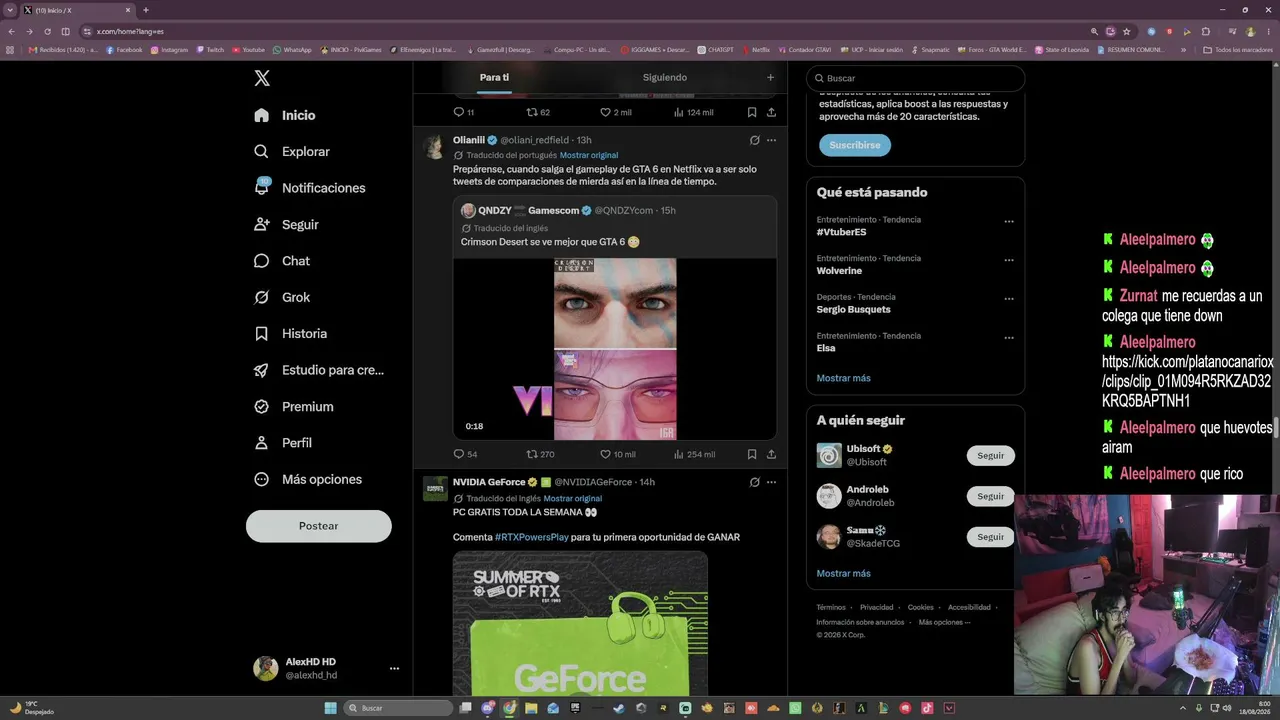Open the weather widget showing Despejado
Viewport: 1280px width, 720px height.
pos(31,708)
